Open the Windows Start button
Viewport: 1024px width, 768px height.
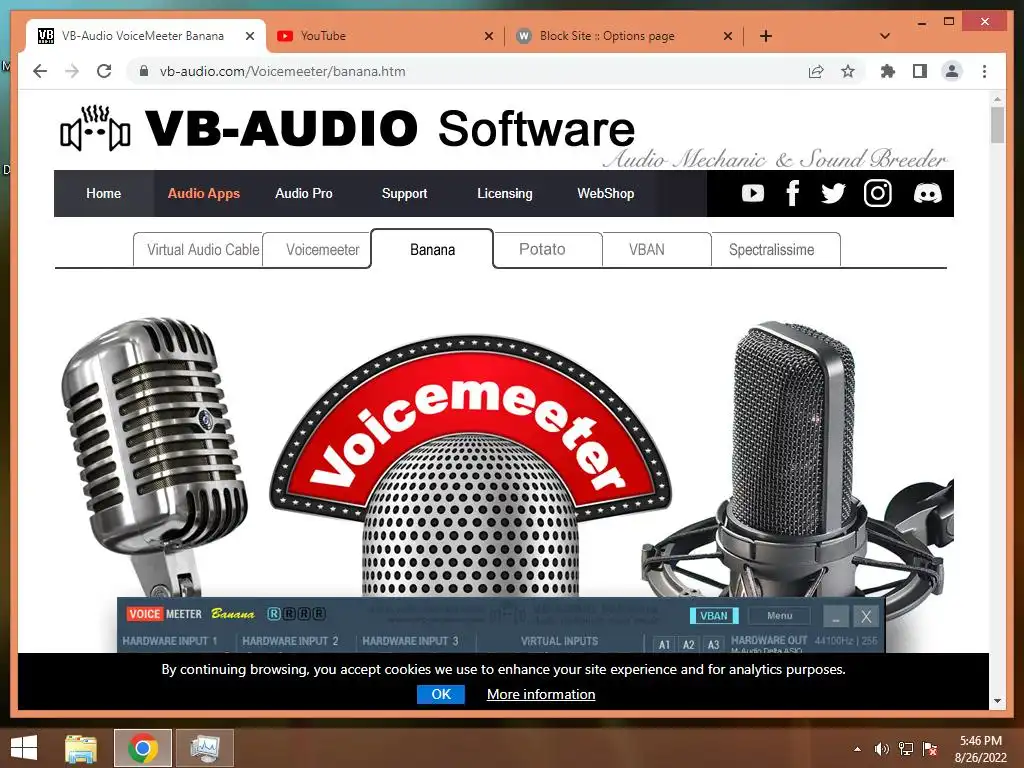click(x=24, y=748)
